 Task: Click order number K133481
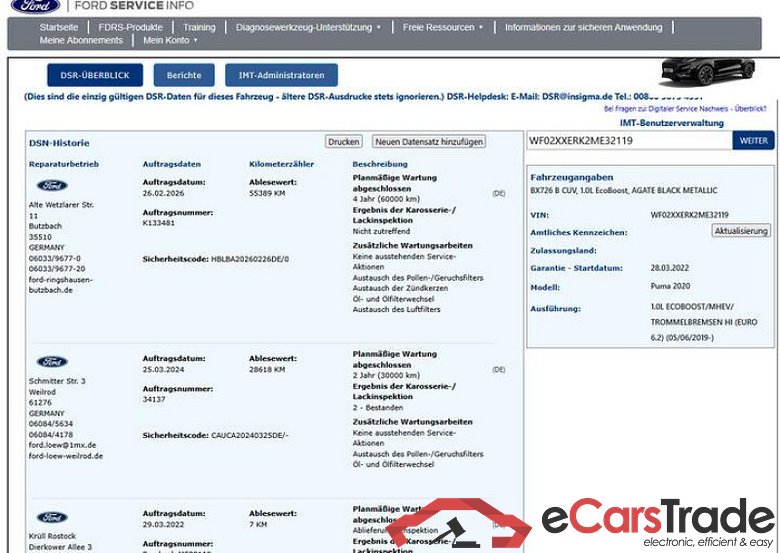159,223
